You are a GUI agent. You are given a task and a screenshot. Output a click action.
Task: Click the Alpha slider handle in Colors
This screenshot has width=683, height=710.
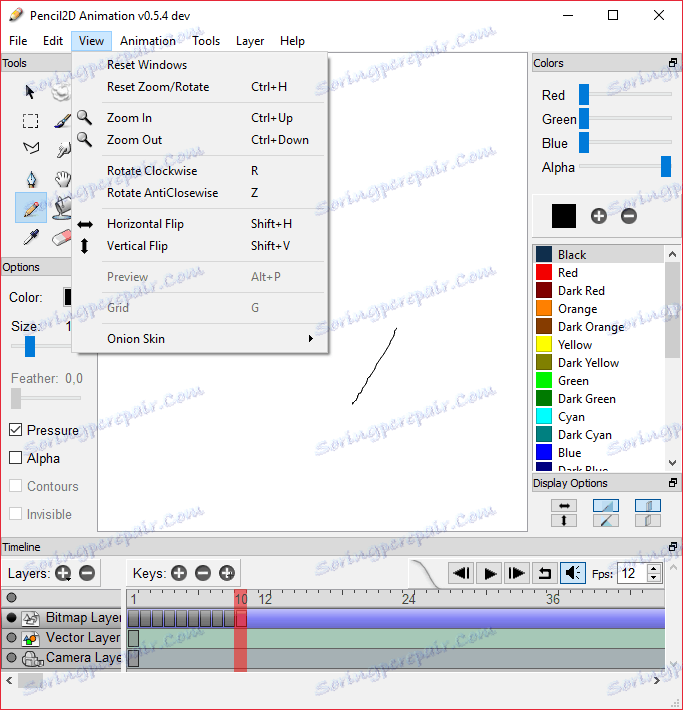coord(666,166)
